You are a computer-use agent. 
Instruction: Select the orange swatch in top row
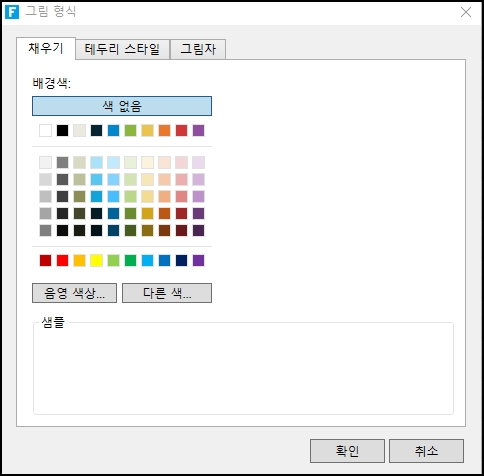coord(164,131)
